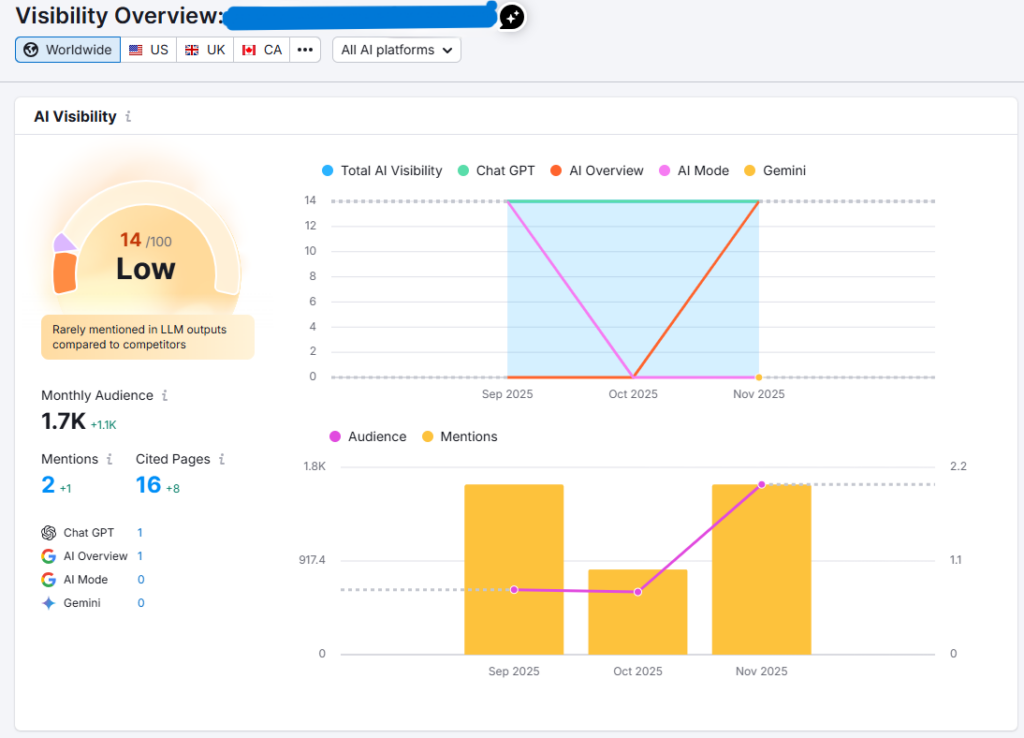Open the Cited Pages count 16
The width and height of the screenshot is (1024, 738).
click(148, 485)
